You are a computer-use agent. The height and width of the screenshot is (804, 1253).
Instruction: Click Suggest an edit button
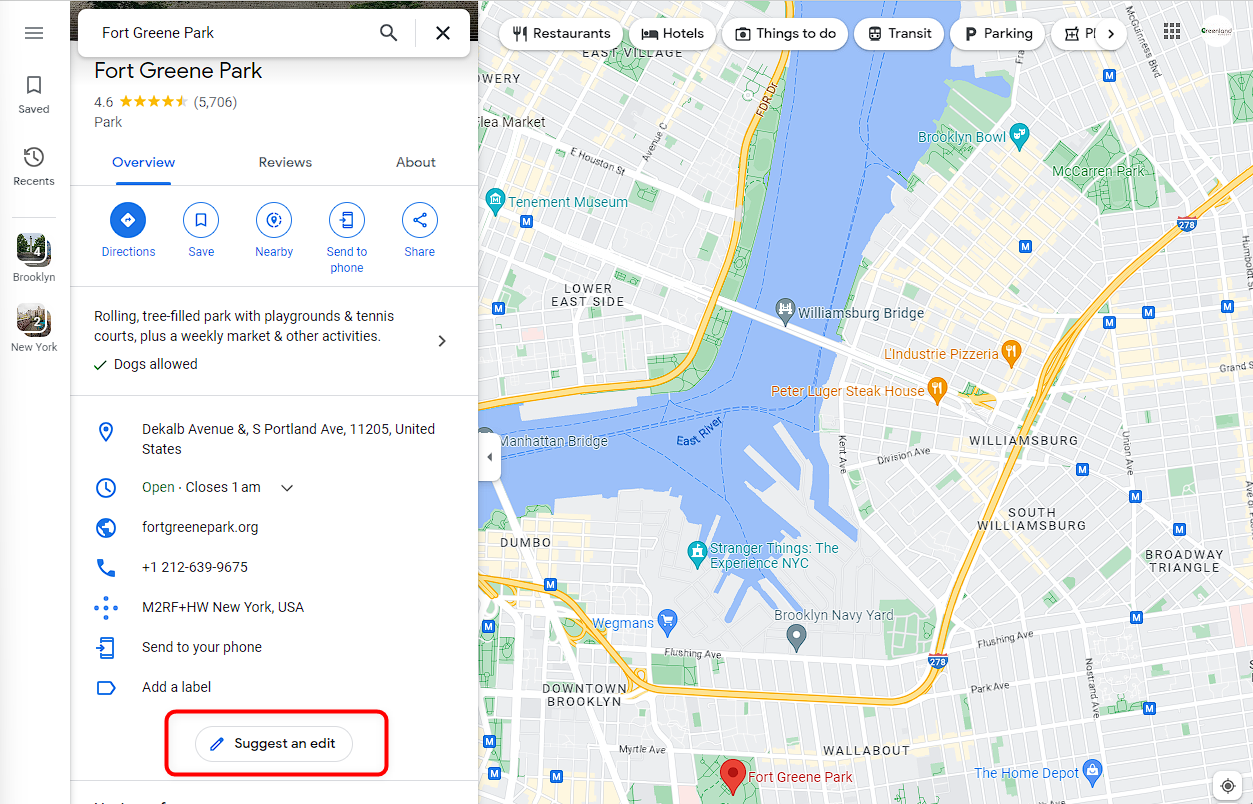tap(274, 744)
